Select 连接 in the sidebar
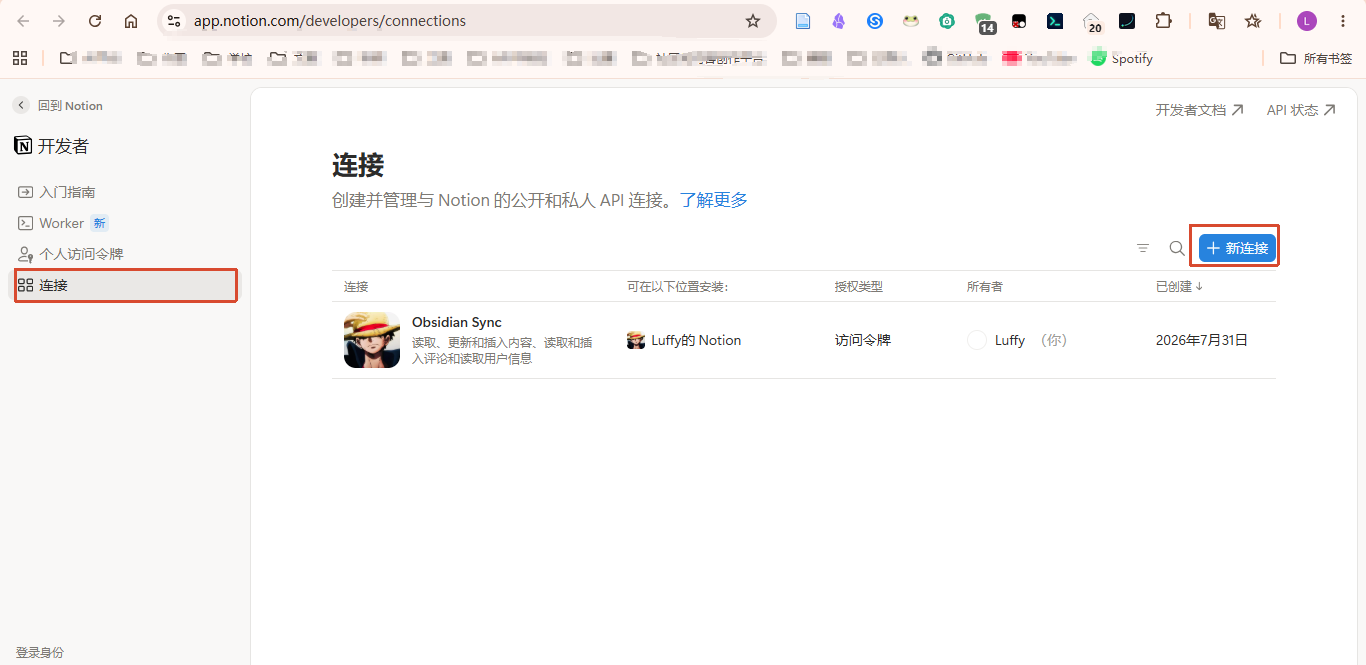This screenshot has height=665, width=1366. (x=126, y=285)
